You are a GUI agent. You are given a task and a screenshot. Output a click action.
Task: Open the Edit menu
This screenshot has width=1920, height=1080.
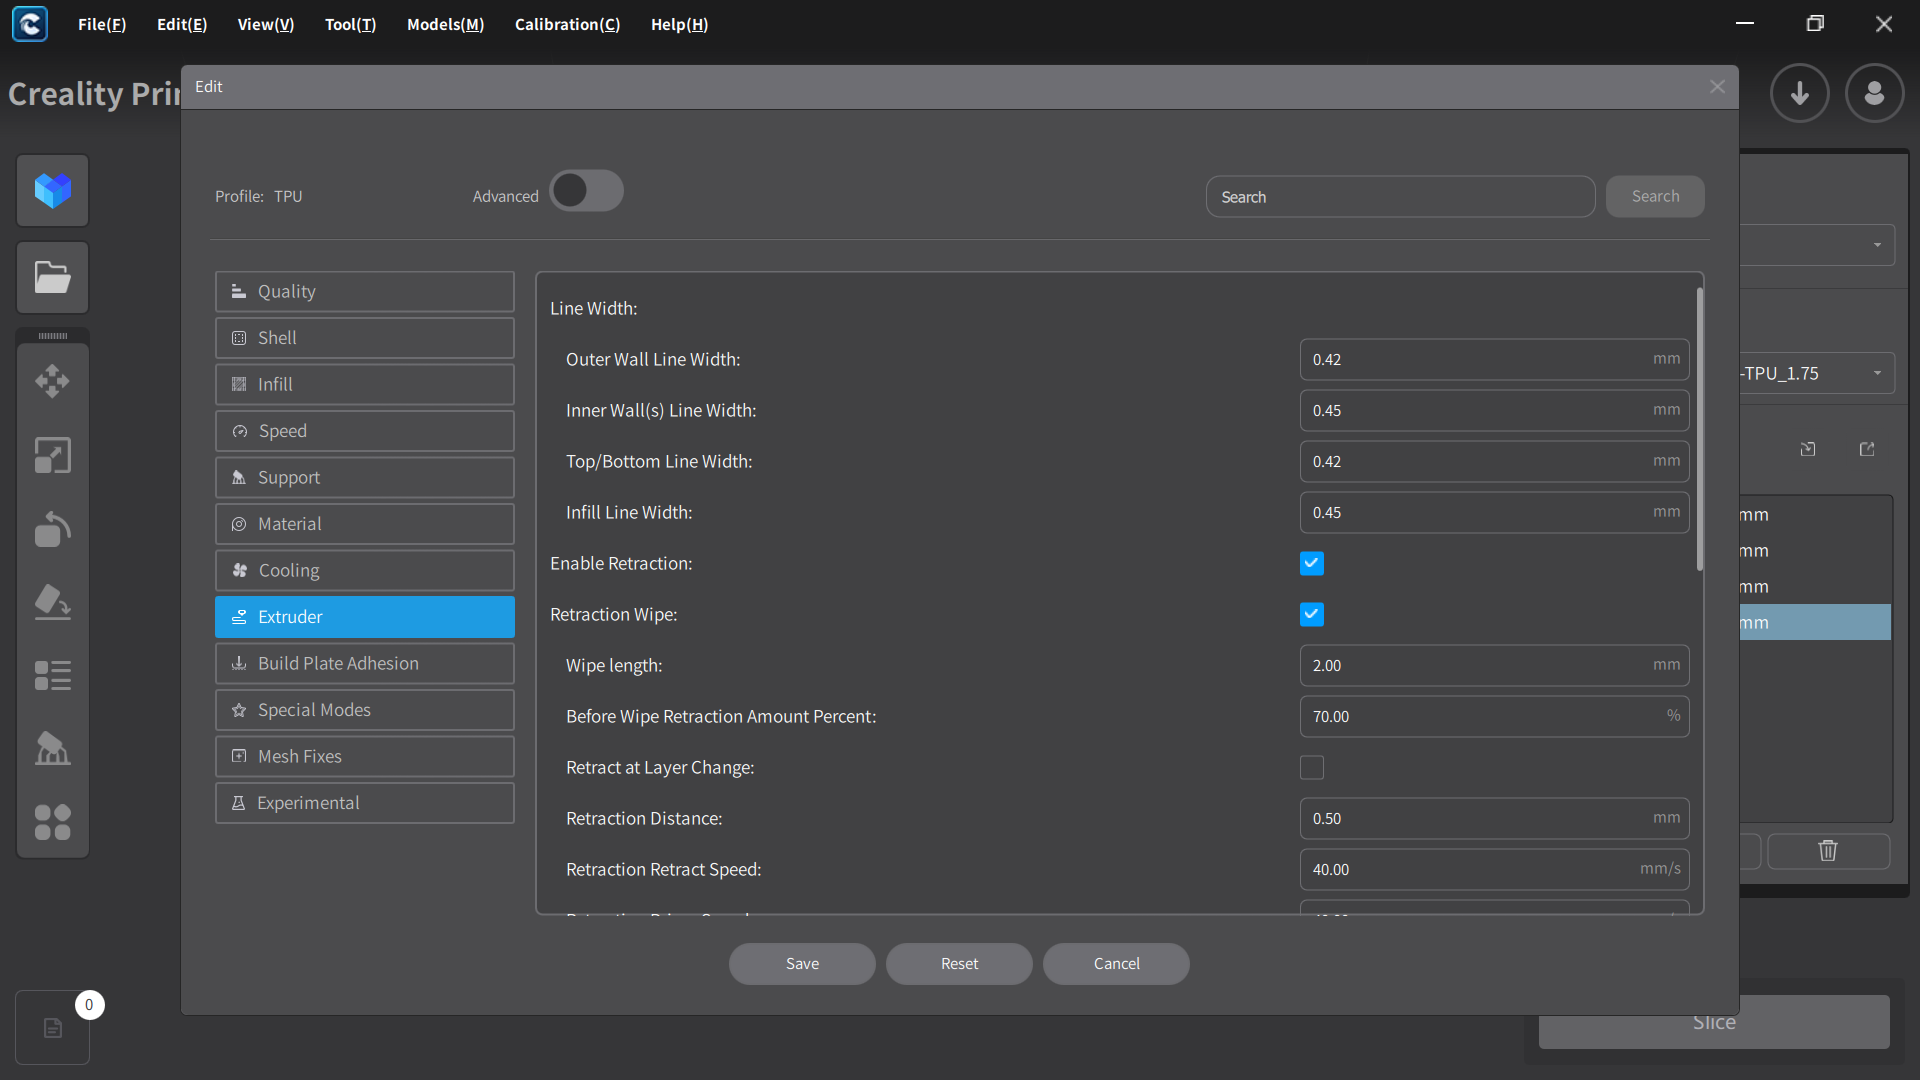182,24
